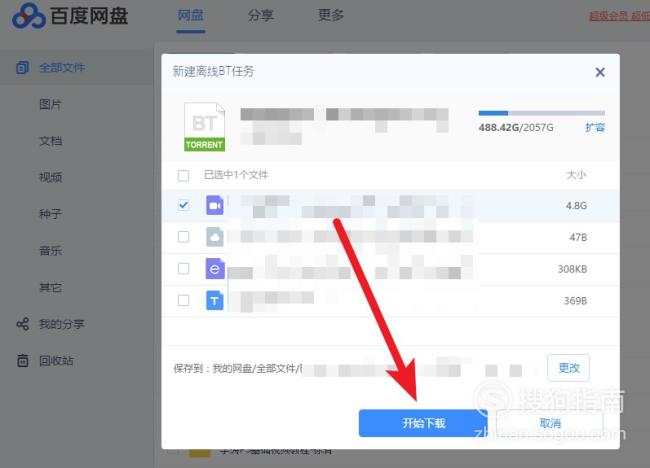Check the 308KB file checkbox

coord(183,269)
